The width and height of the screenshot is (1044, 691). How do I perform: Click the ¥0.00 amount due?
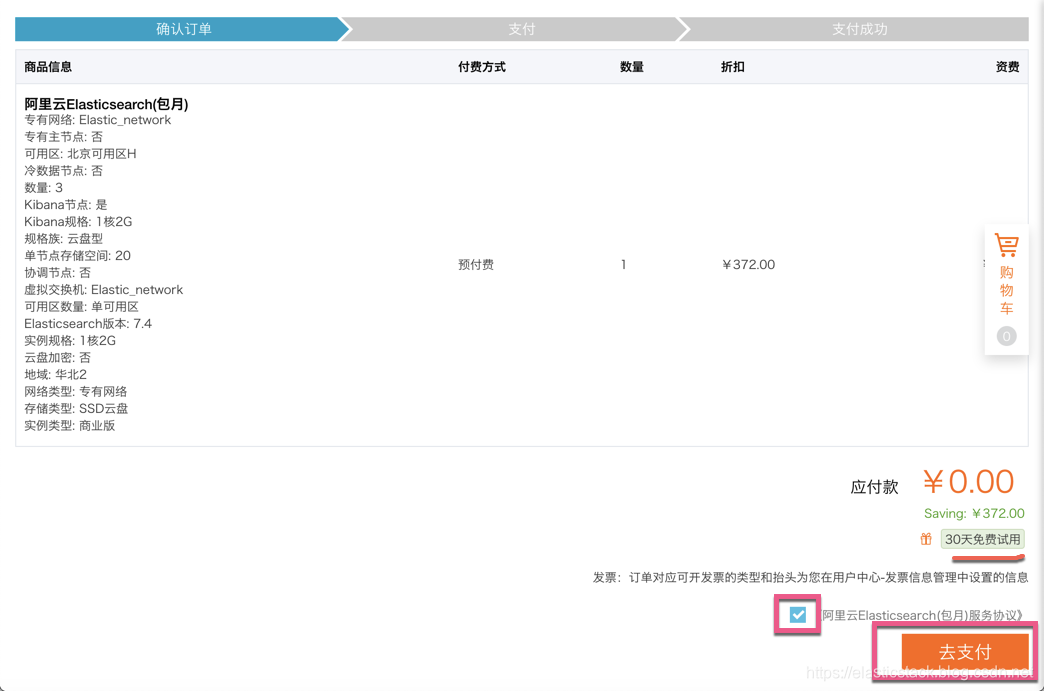click(x=969, y=481)
